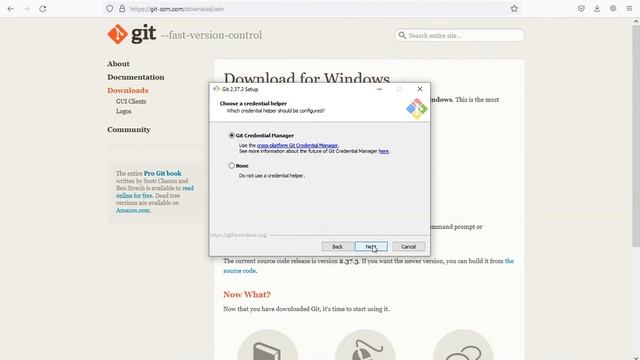The image size is (640, 360).
Task: Open the browser hamburger menu
Action: pos(629,9)
